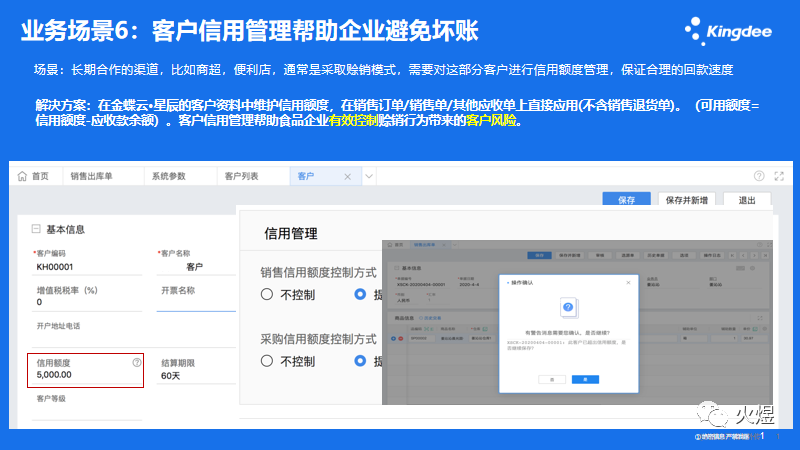Click the 保存并新增 button in customer form
Screen dimensions: 800x450
pyautogui.click(x=687, y=199)
